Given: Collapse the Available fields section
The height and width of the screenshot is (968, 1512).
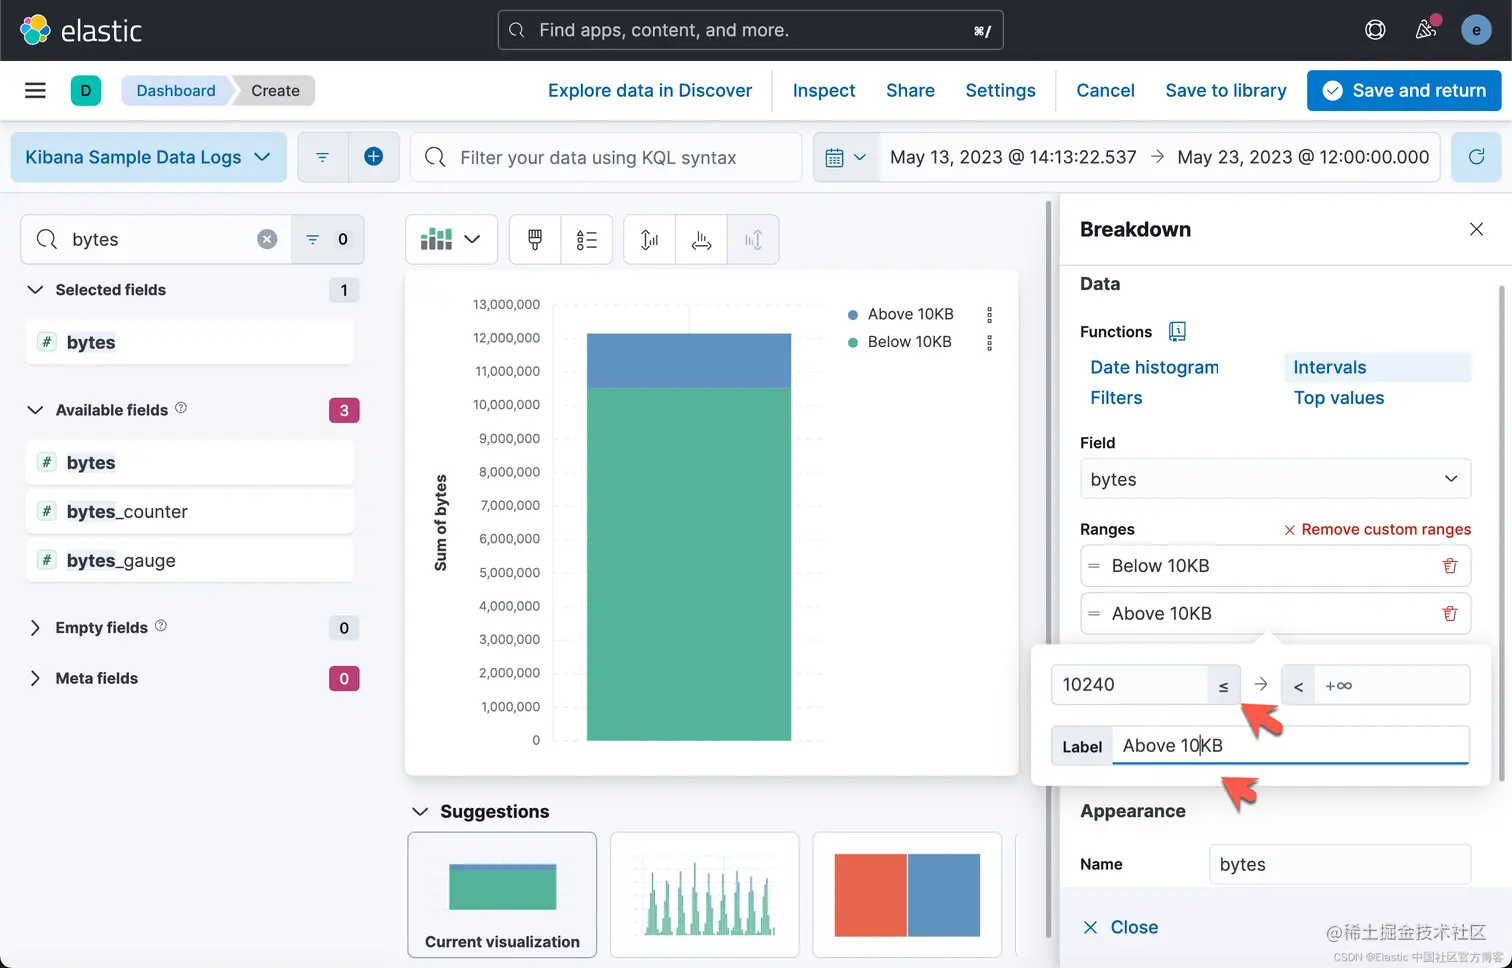Looking at the screenshot, I should pos(35,410).
